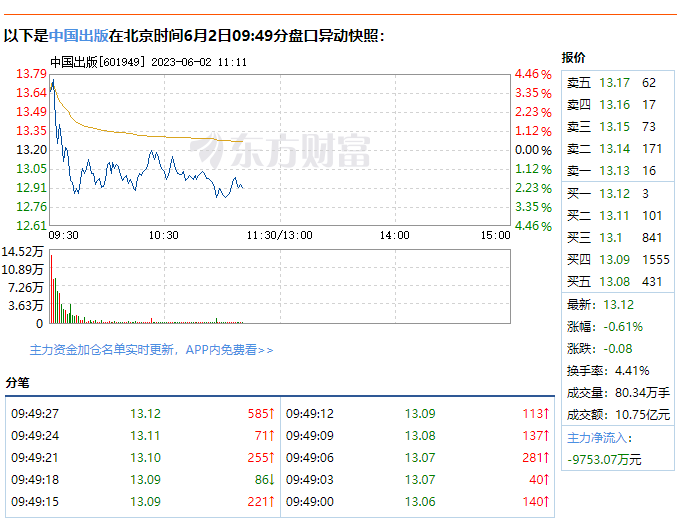Click the 成交量 80.34万手 value
The image size is (694, 520).
click(642, 393)
